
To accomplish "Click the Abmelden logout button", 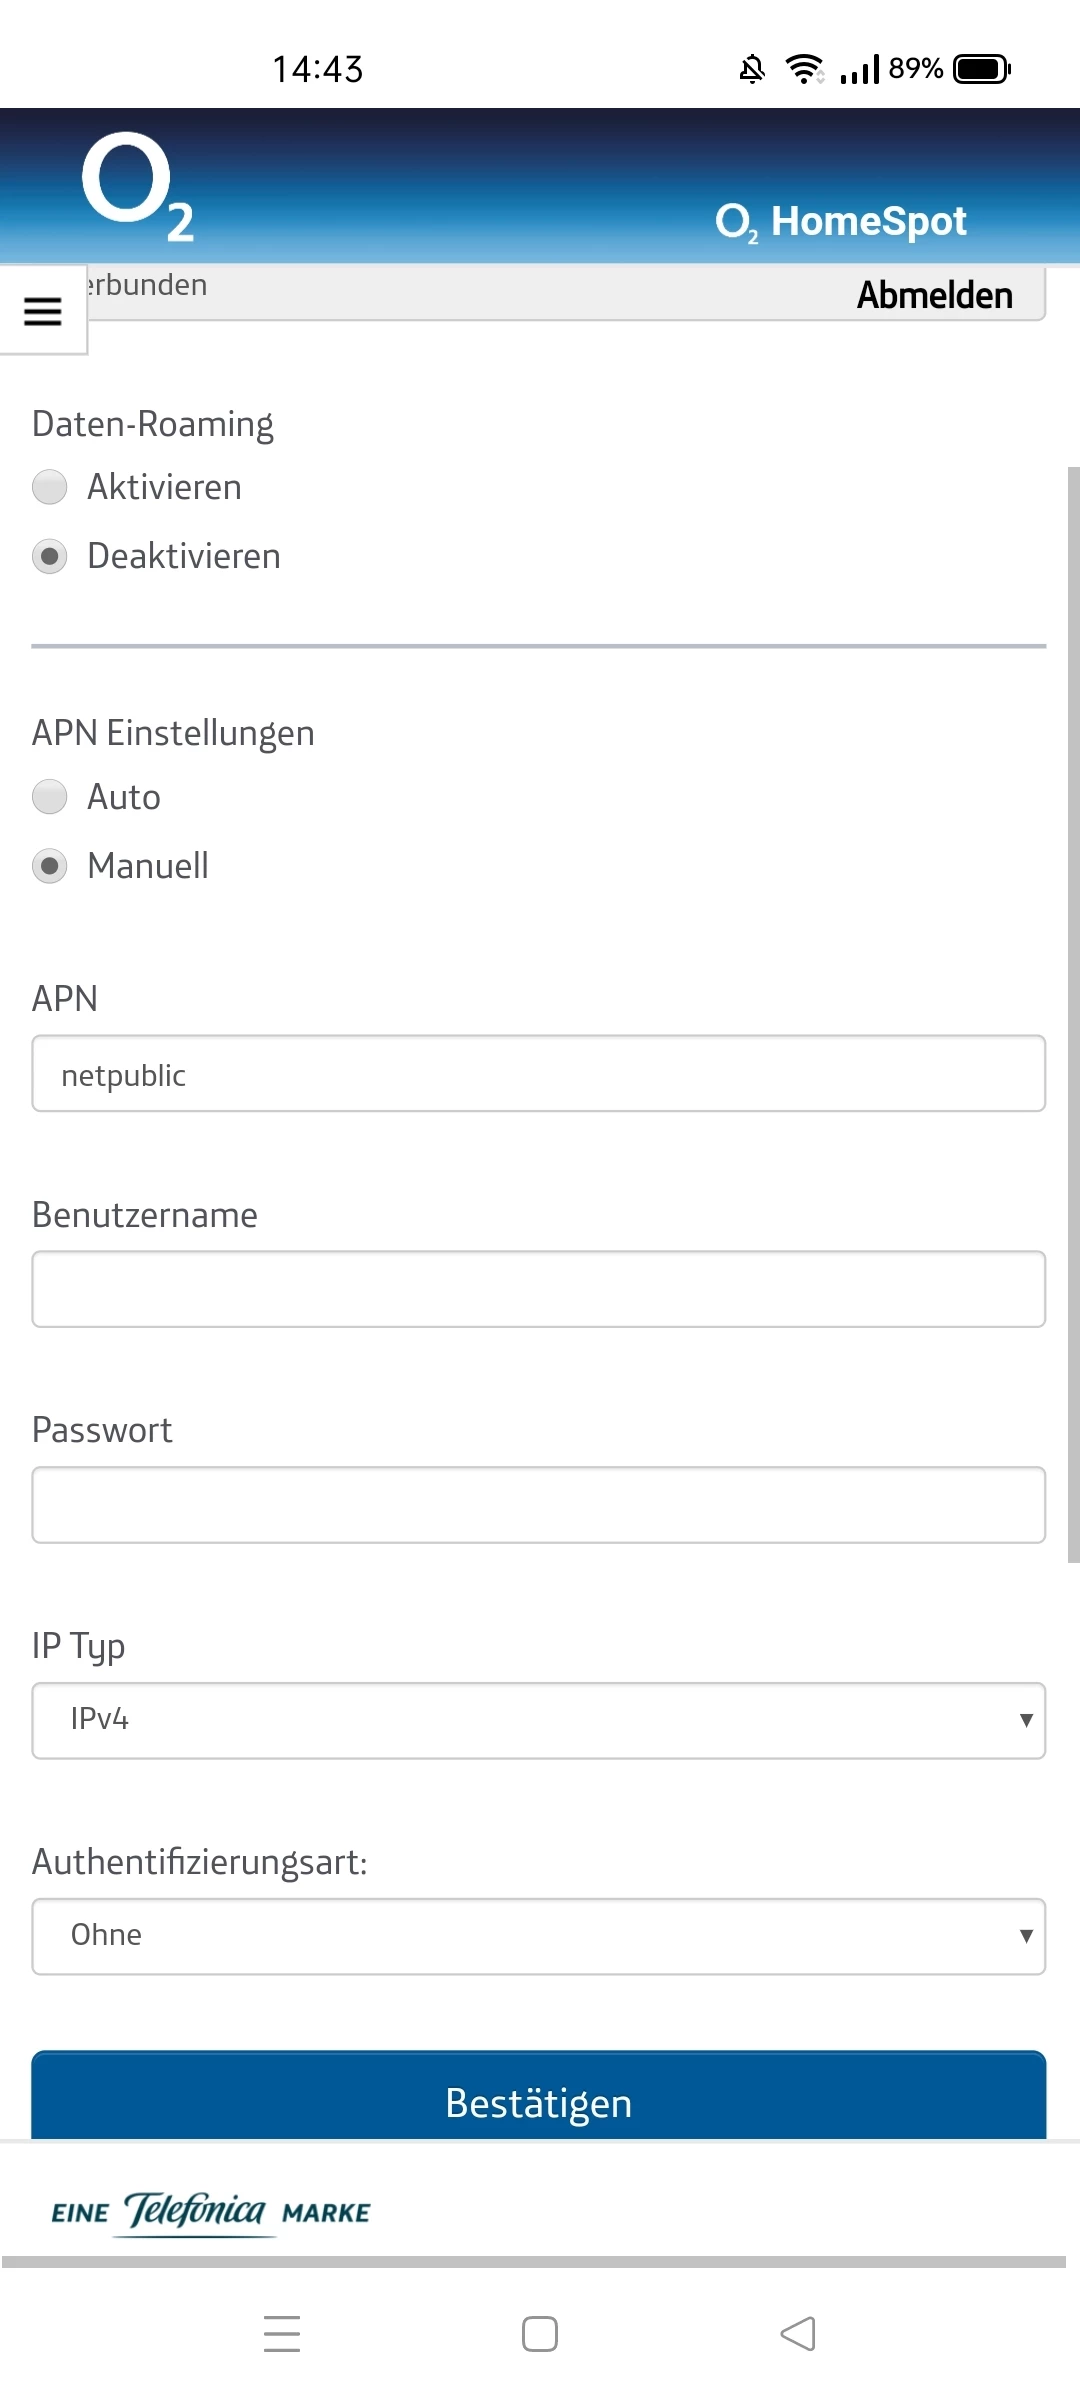I will (x=934, y=295).
